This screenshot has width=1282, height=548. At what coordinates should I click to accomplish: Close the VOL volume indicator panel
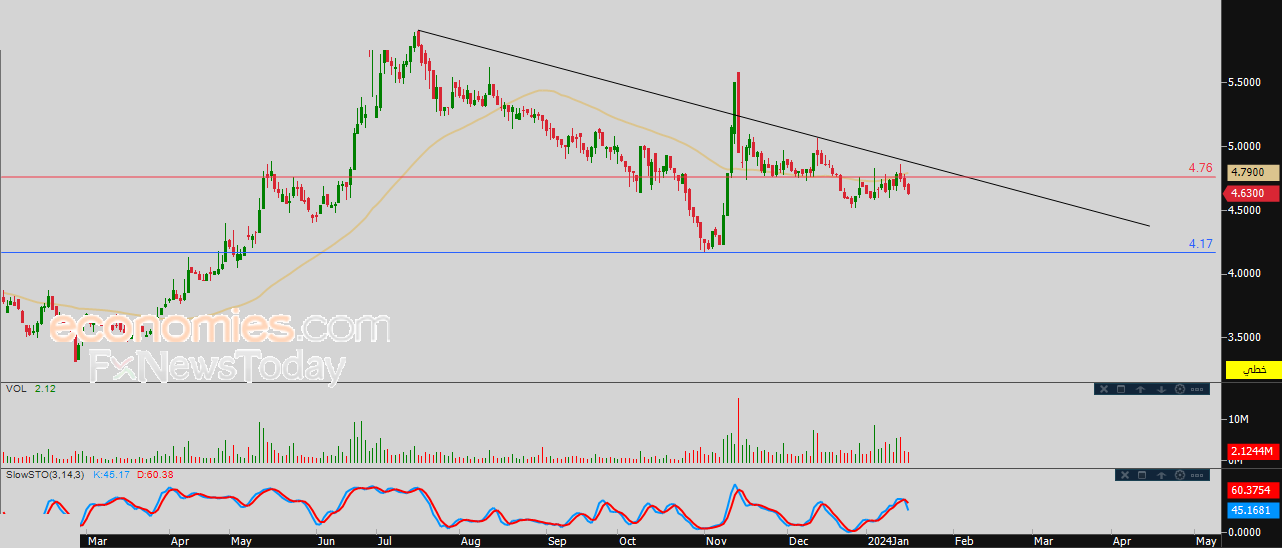tap(1104, 389)
